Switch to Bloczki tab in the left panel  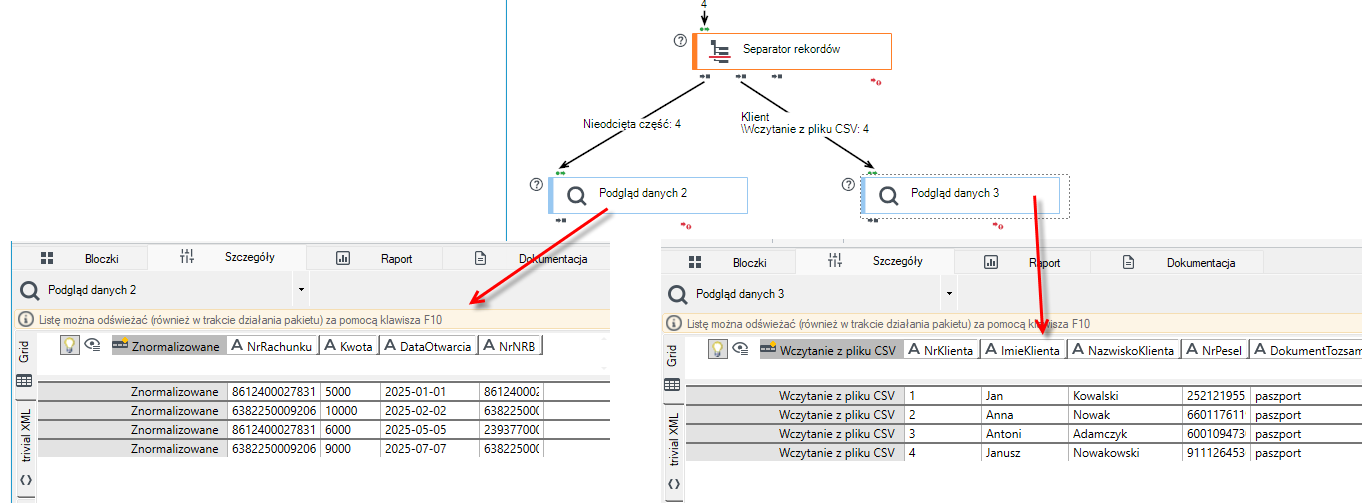pos(80,258)
